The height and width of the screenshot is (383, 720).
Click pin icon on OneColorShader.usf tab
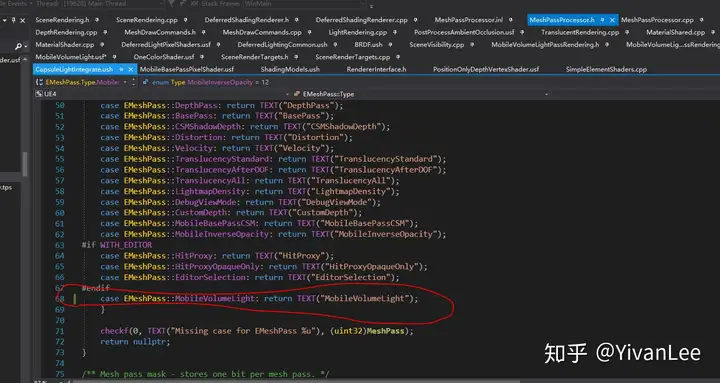202,57
